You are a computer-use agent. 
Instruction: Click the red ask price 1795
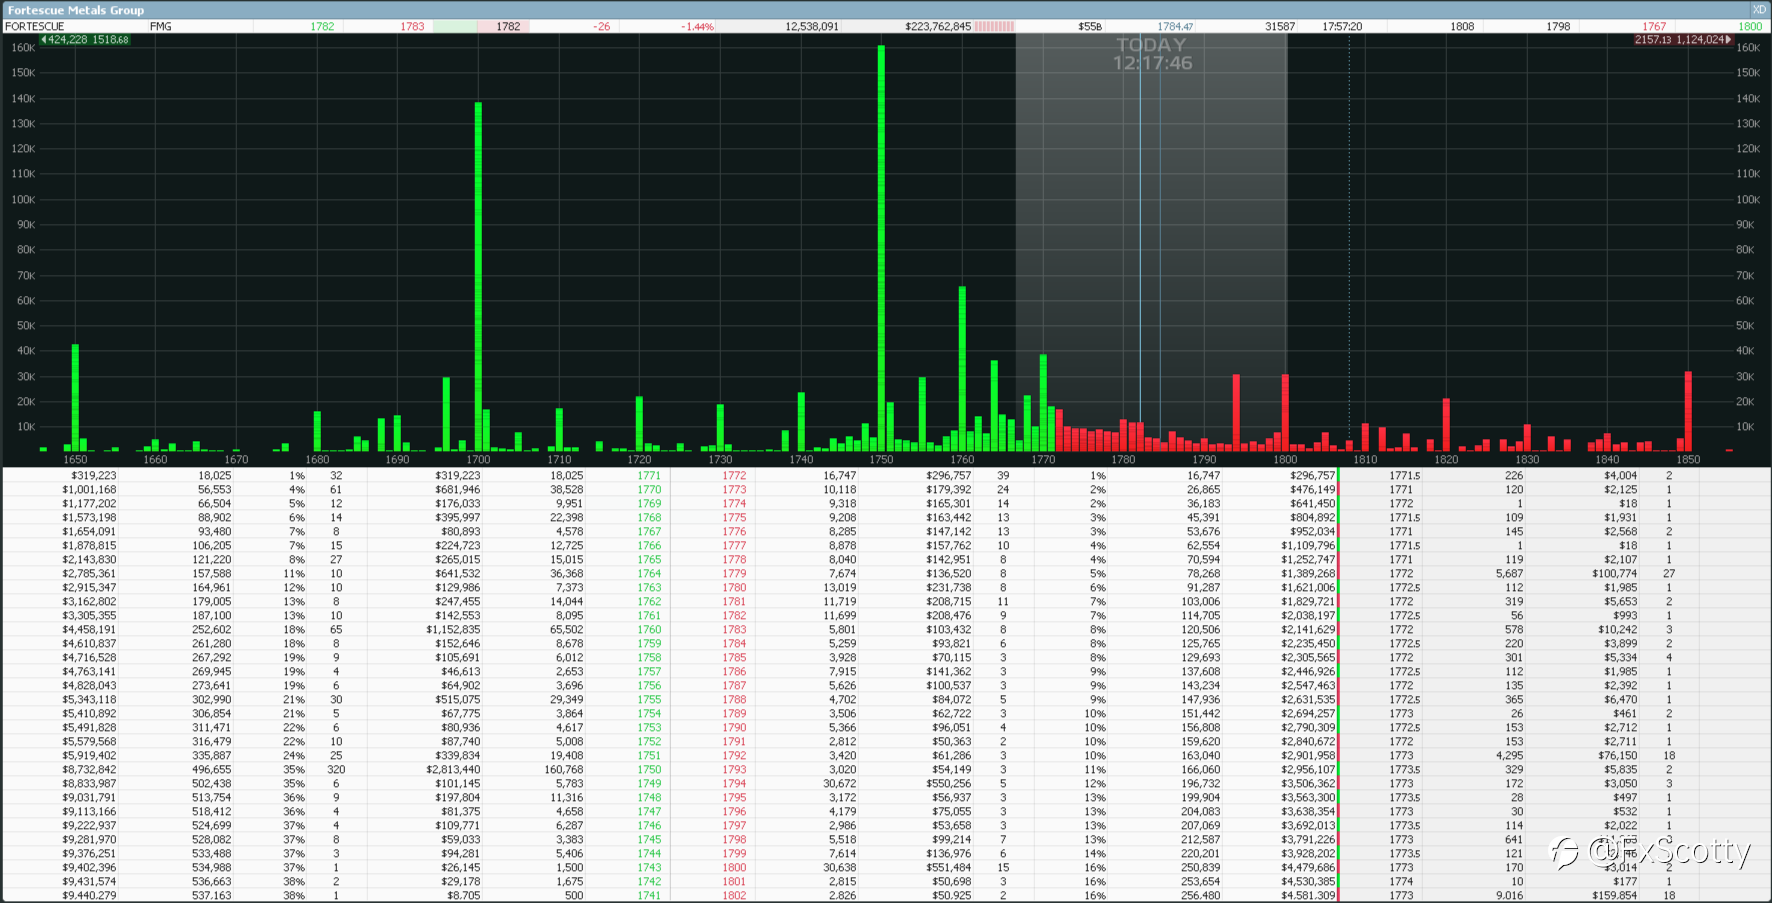click(x=734, y=798)
